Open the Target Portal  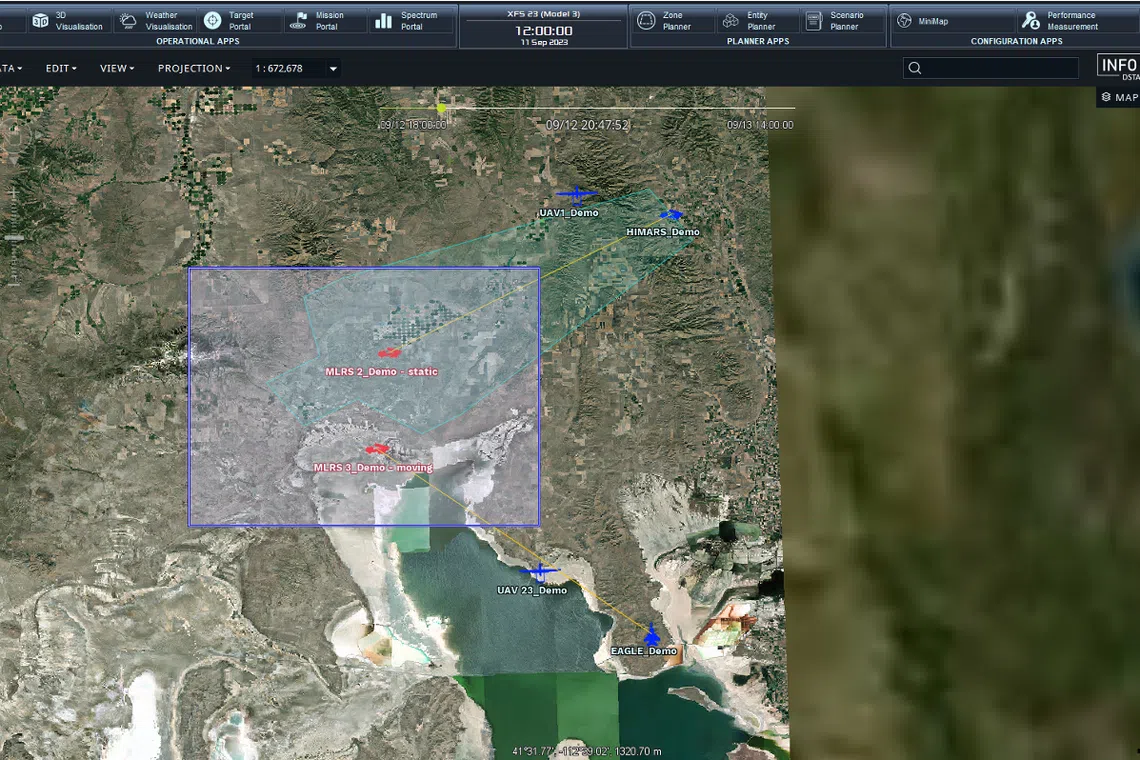[x=240, y=21]
